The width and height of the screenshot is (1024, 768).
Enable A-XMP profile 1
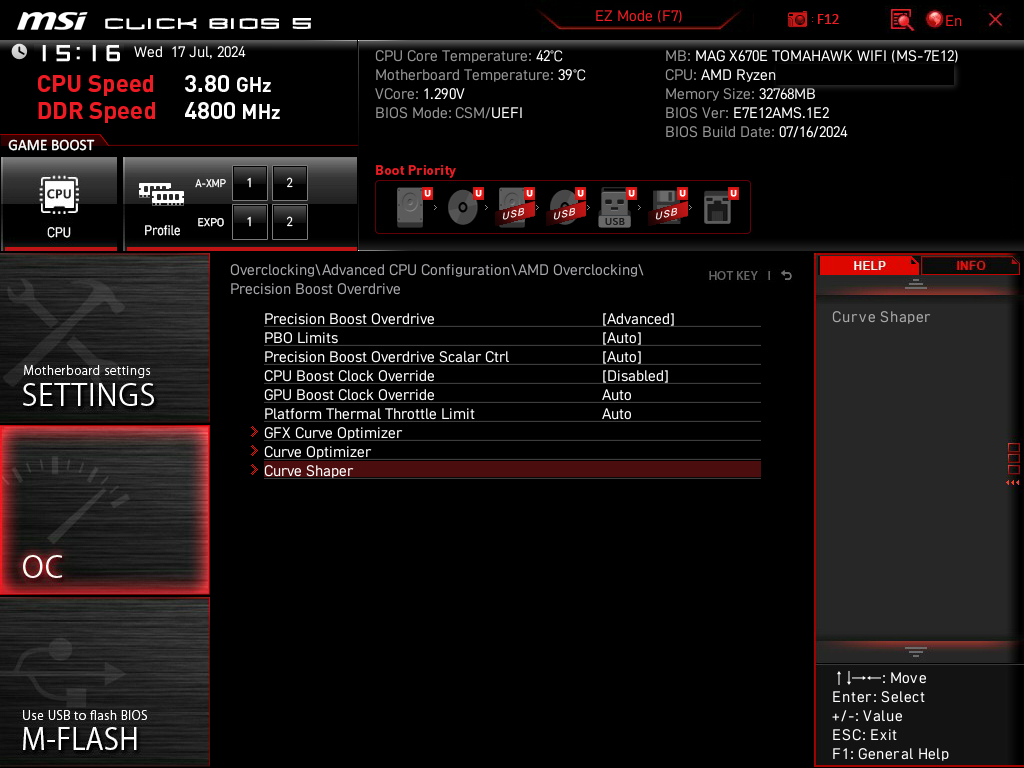click(x=249, y=183)
